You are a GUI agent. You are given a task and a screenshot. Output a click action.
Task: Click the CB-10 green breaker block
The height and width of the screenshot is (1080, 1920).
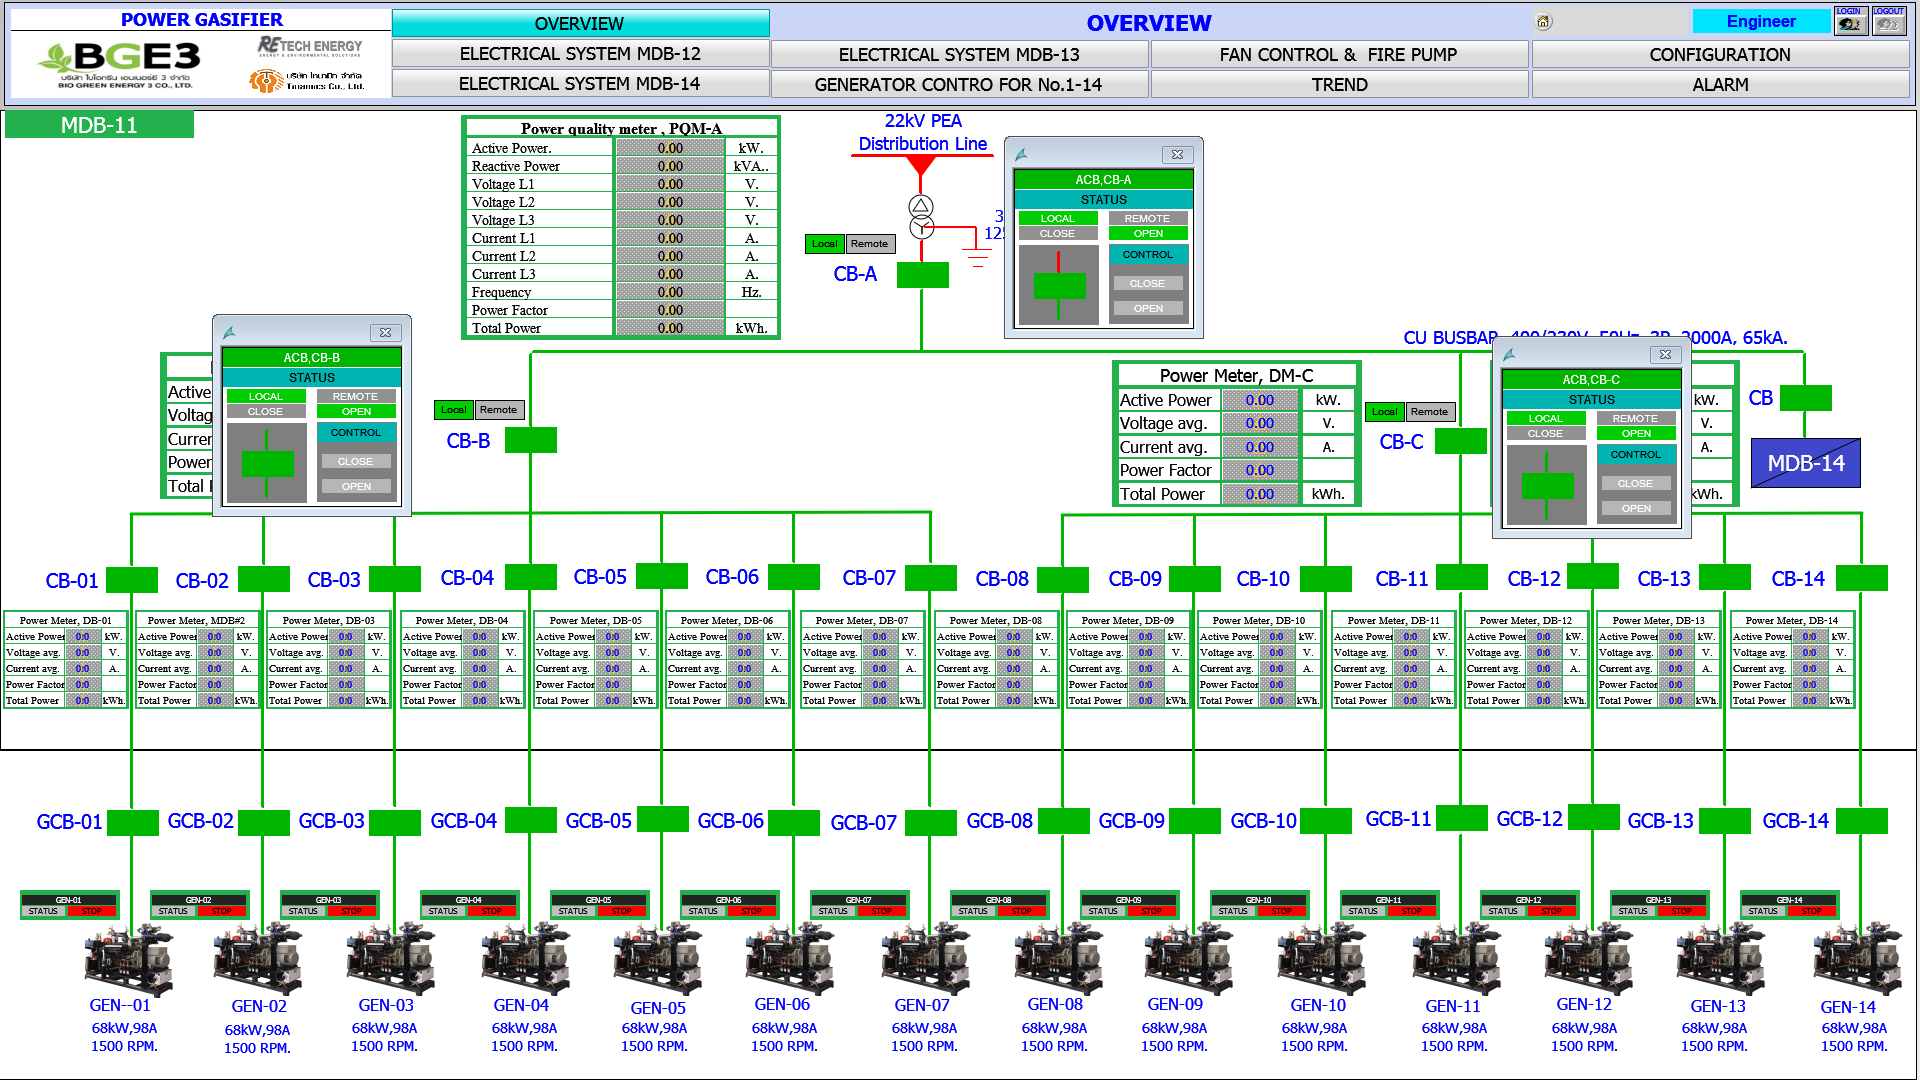tap(1325, 579)
